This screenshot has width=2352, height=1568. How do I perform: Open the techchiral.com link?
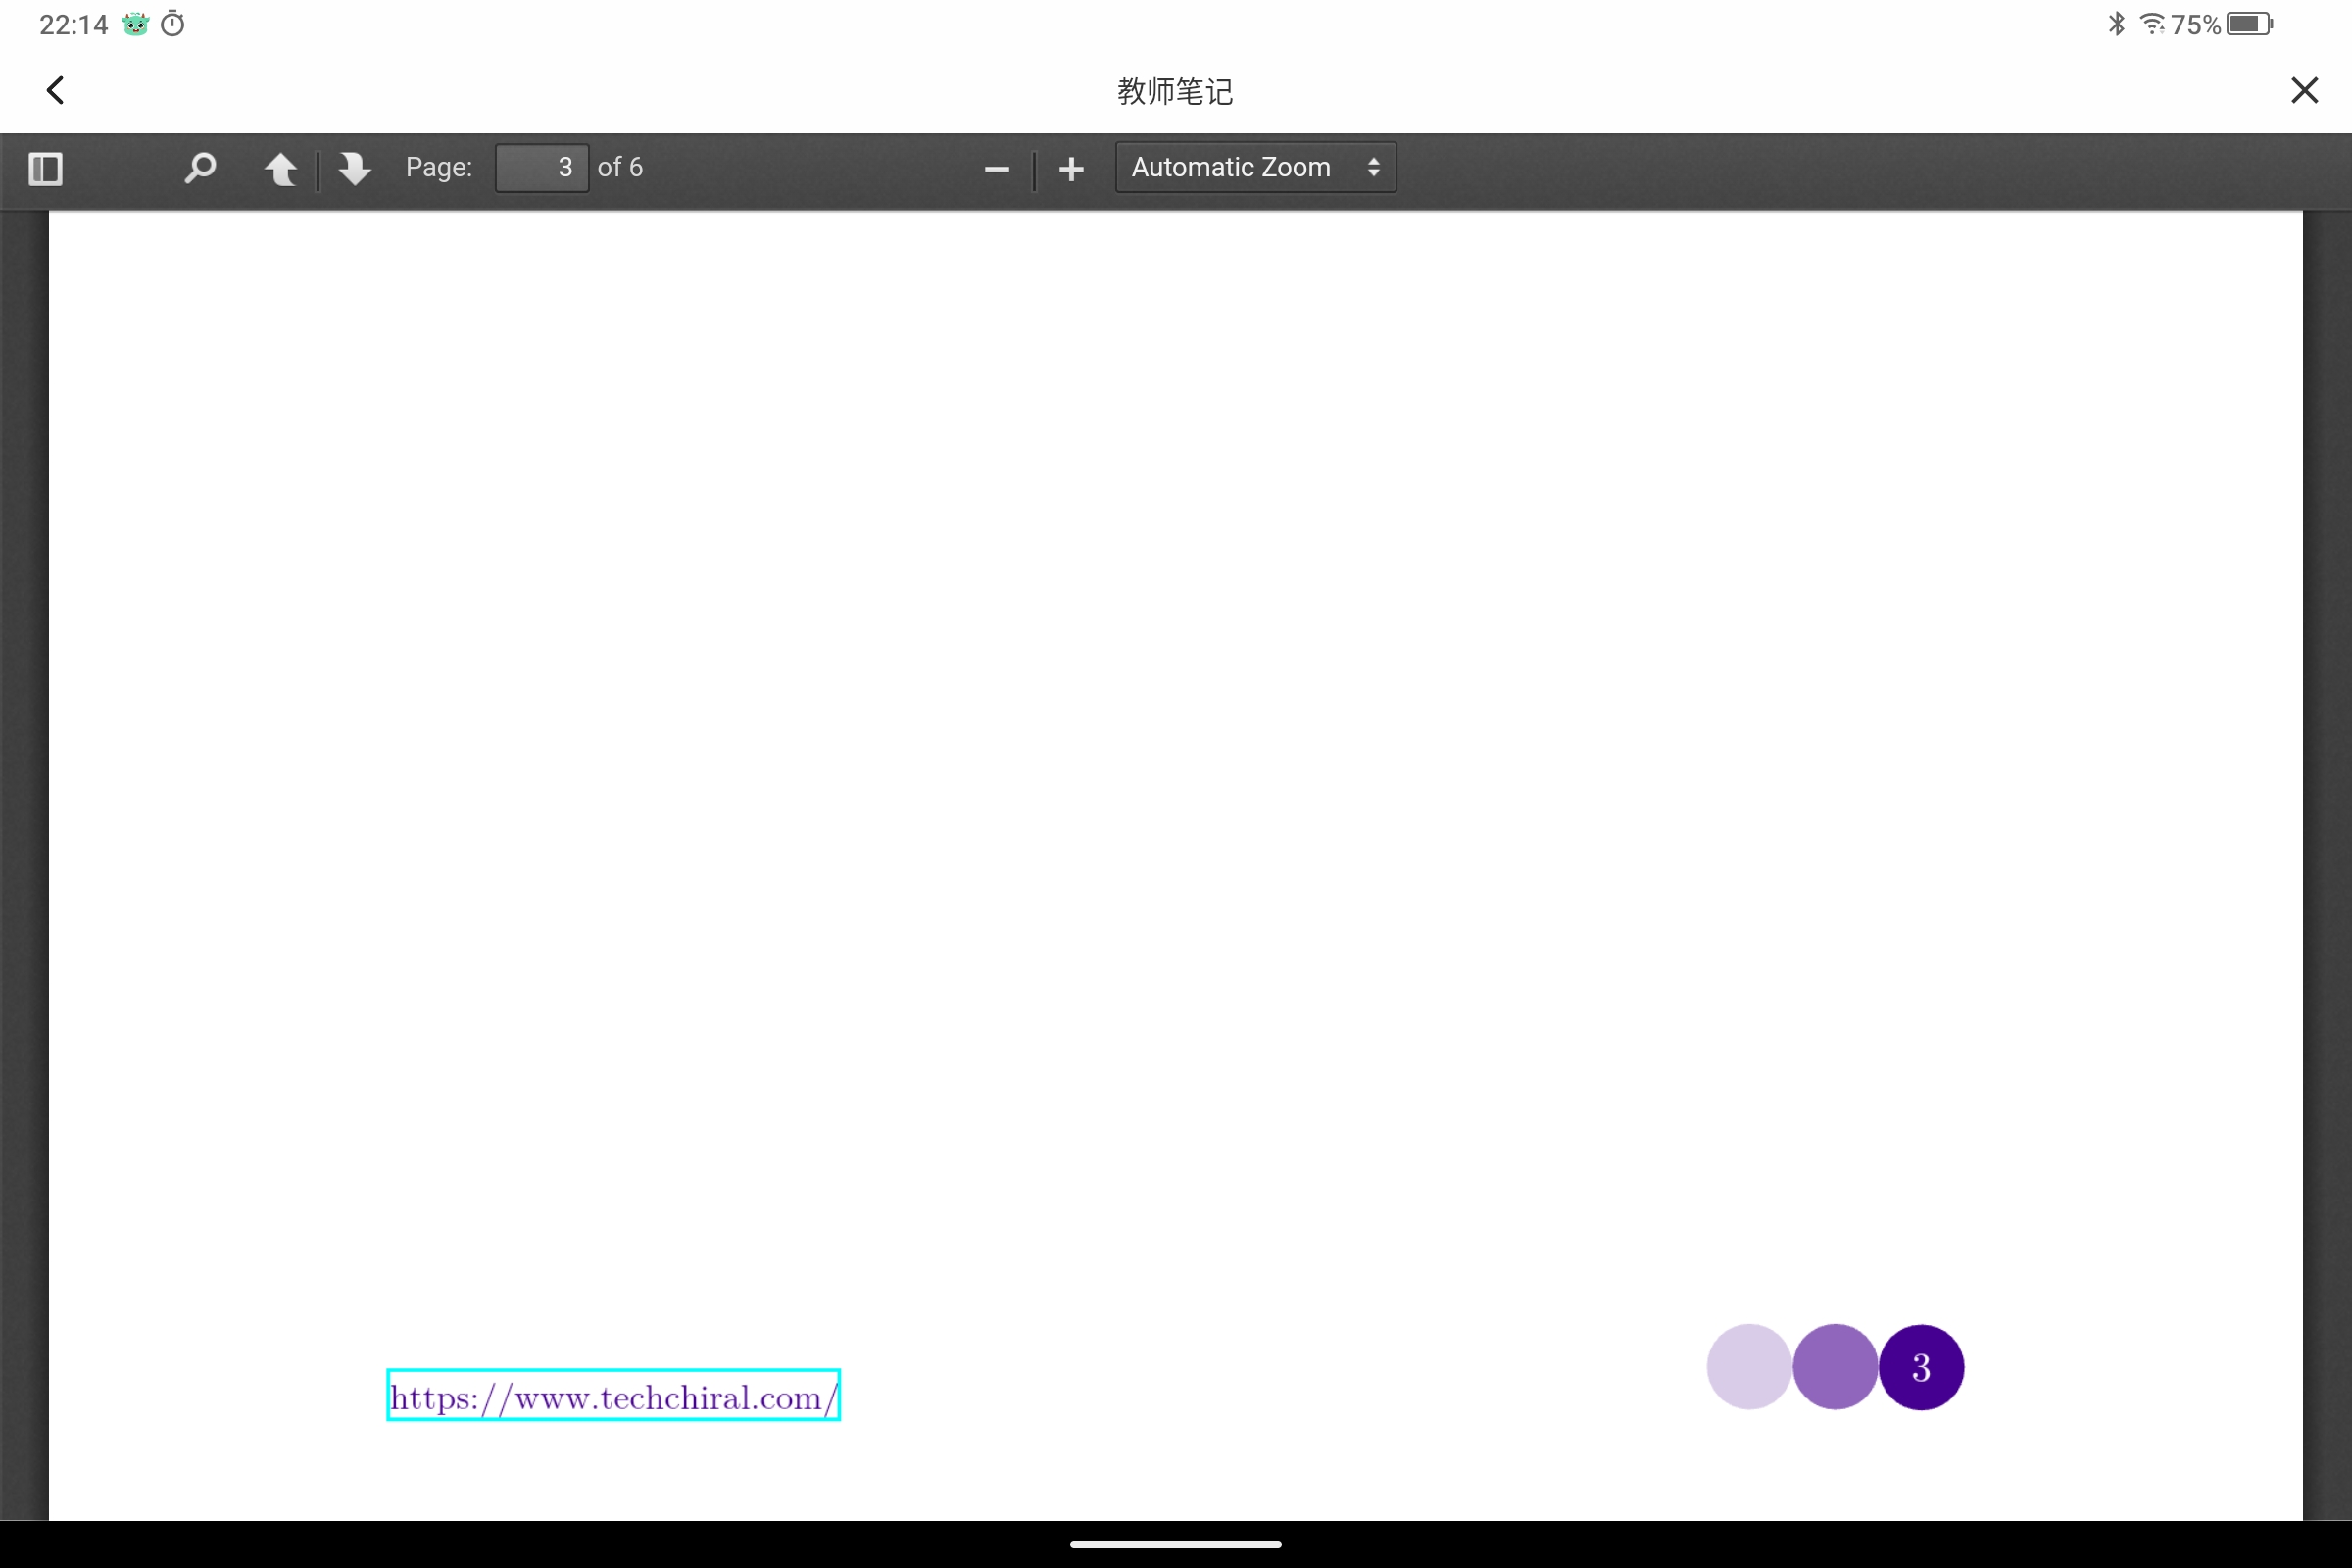[613, 1395]
